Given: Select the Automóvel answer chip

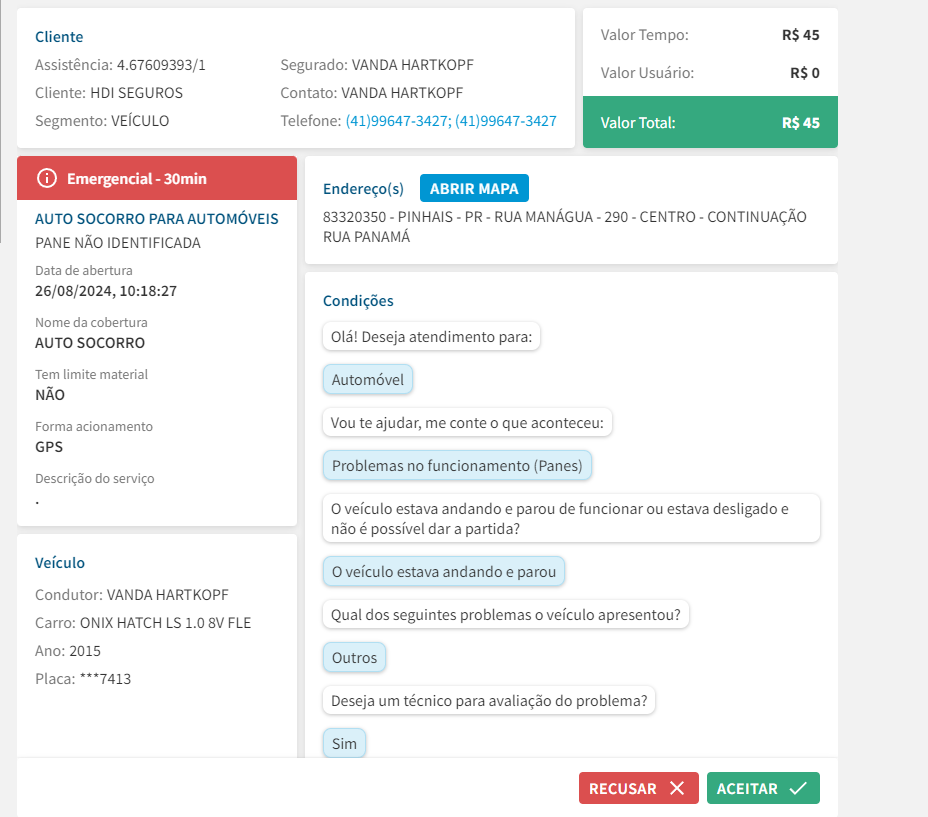Looking at the screenshot, I should (368, 379).
